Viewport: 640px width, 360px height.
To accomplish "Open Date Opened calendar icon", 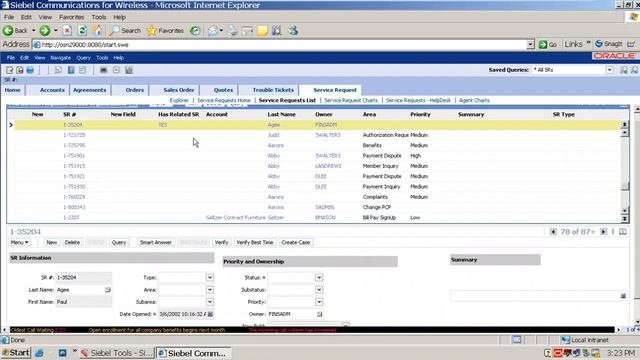I will pyautogui.click(x=210, y=314).
